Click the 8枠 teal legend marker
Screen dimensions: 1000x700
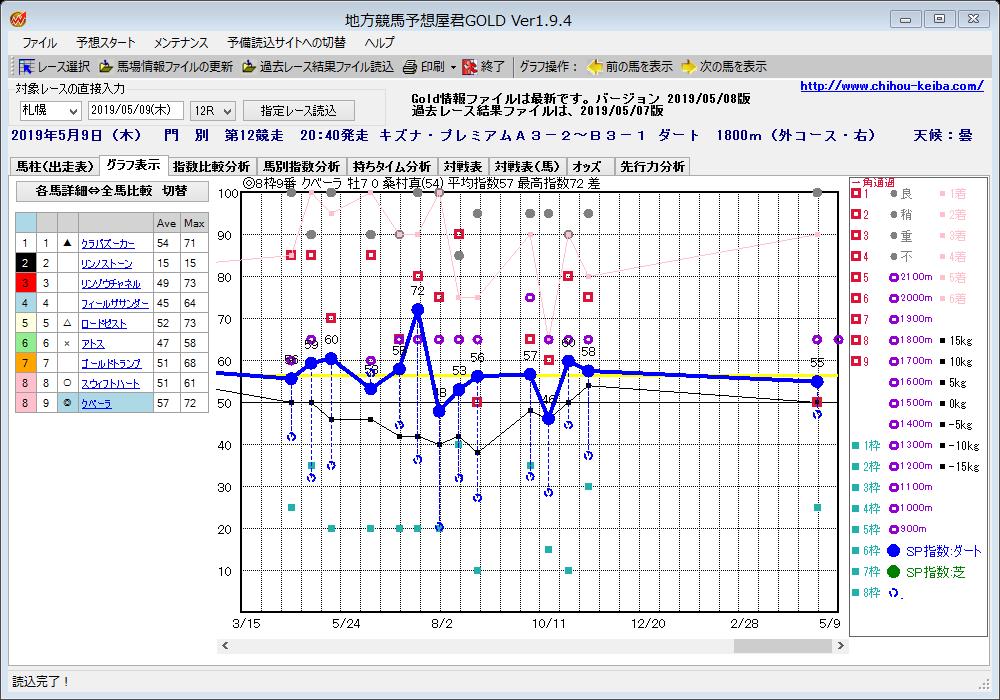pos(855,593)
